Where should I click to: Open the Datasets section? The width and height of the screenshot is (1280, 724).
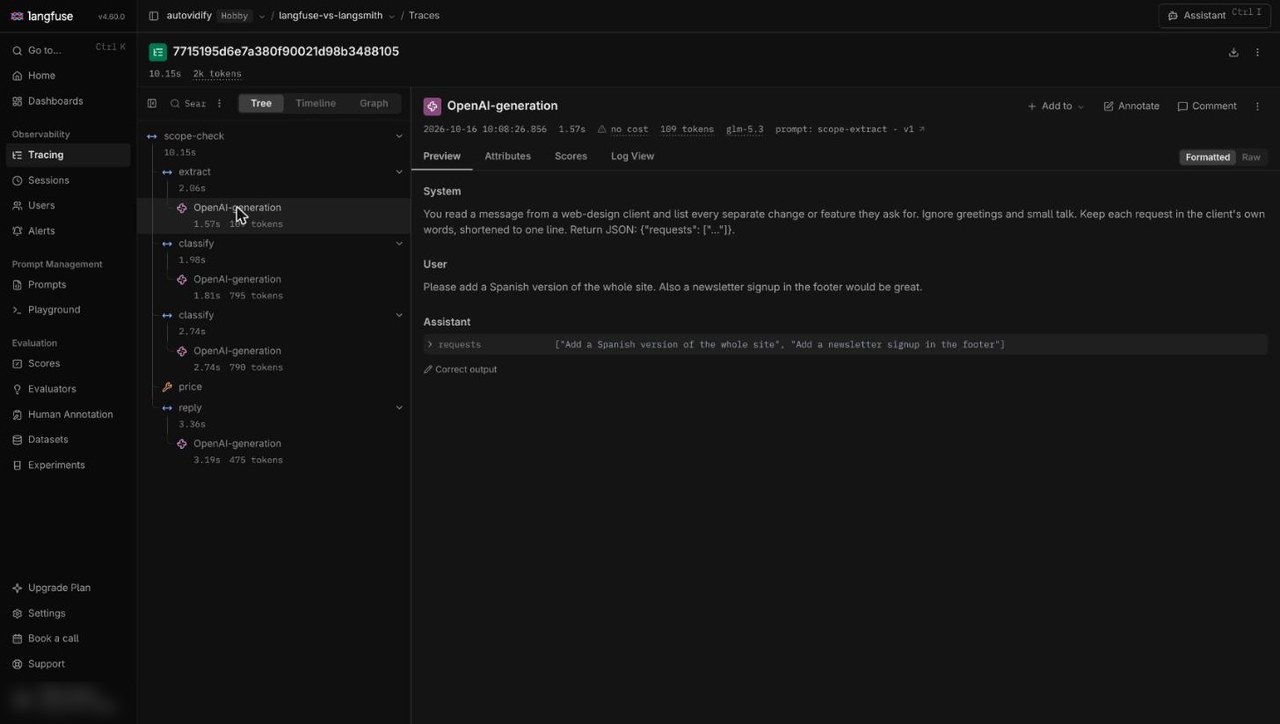pos(48,439)
